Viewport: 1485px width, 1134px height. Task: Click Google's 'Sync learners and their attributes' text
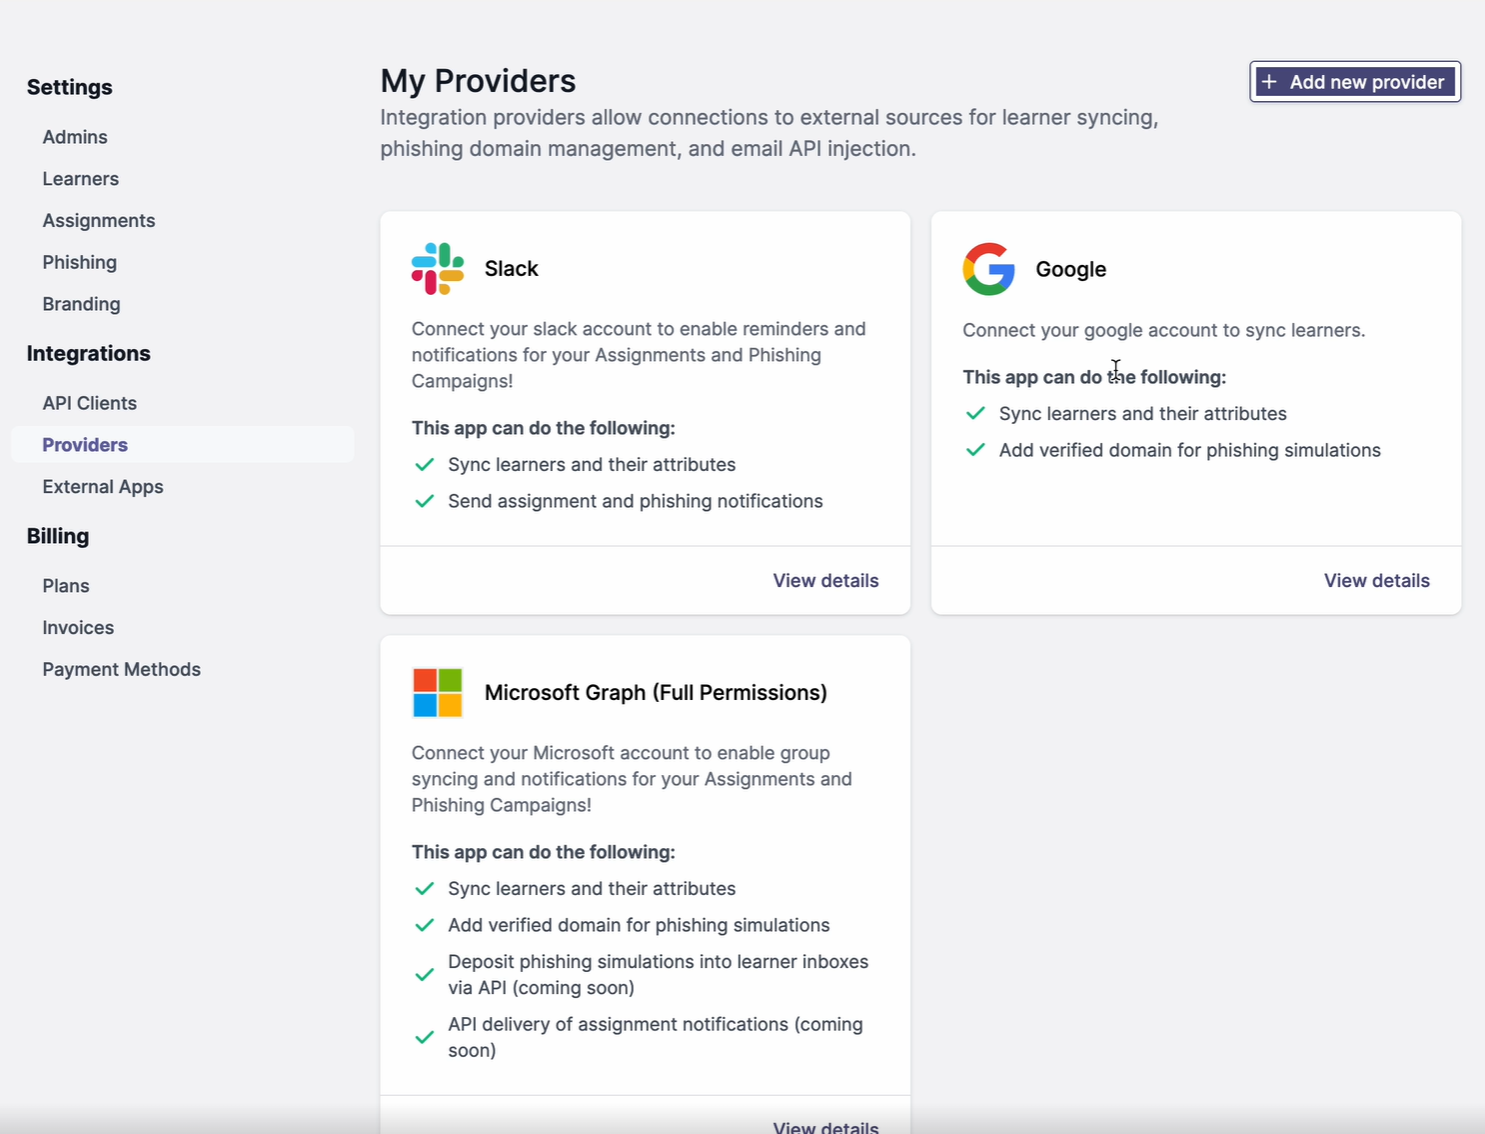coord(1143,414)
